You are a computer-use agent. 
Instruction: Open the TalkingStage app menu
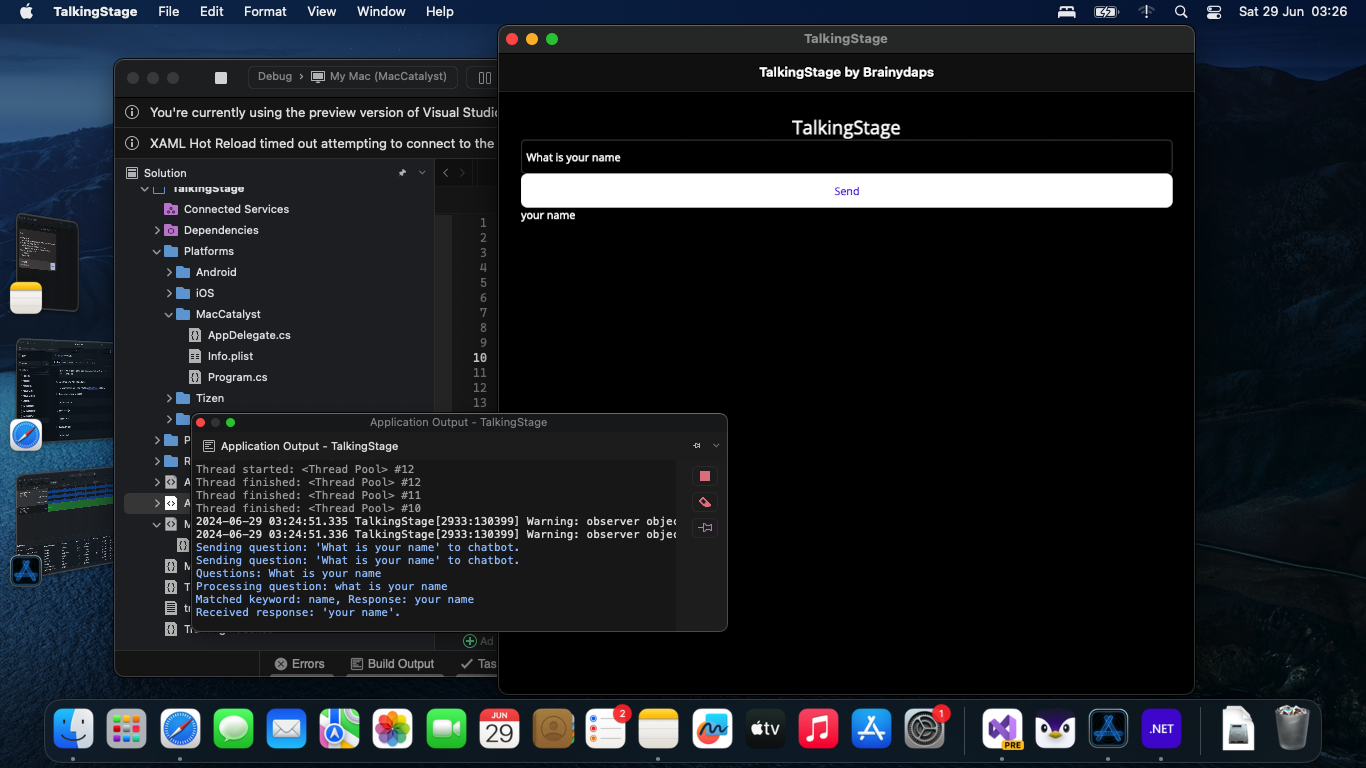[x=95, y=12]
